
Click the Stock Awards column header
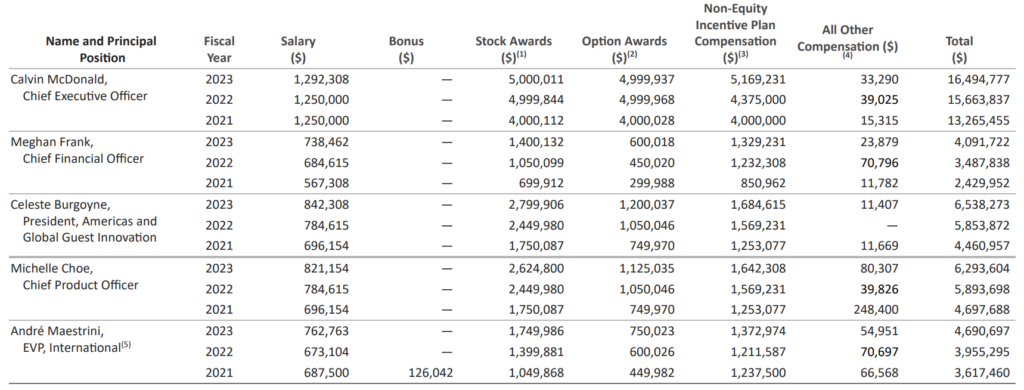click(x=513, y=49)
